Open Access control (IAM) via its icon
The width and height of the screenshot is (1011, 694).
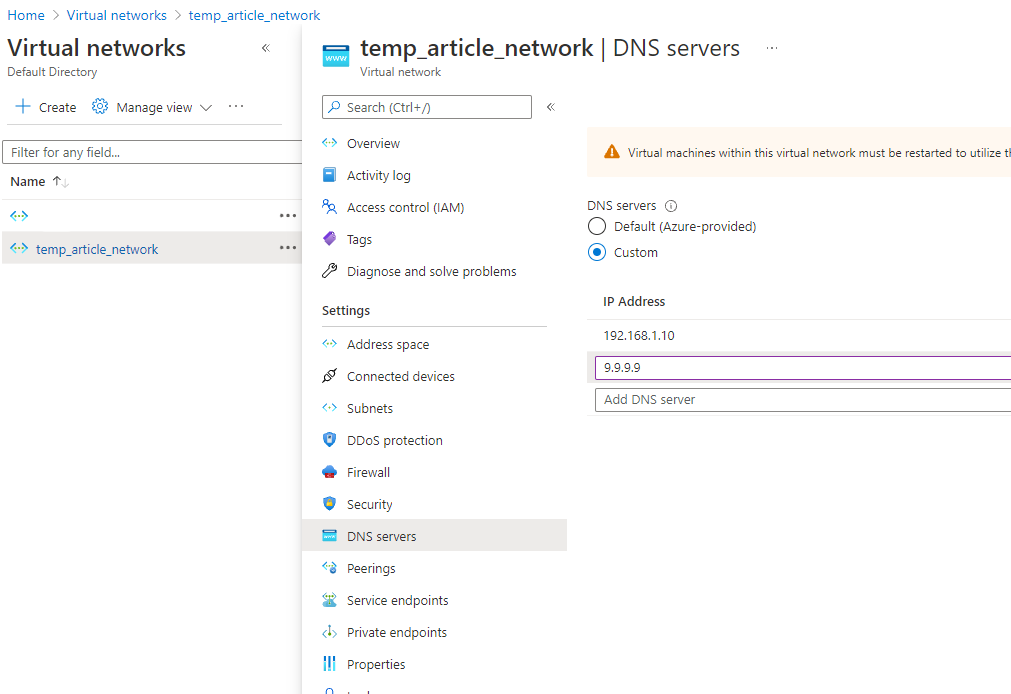[x=330, y=207]
